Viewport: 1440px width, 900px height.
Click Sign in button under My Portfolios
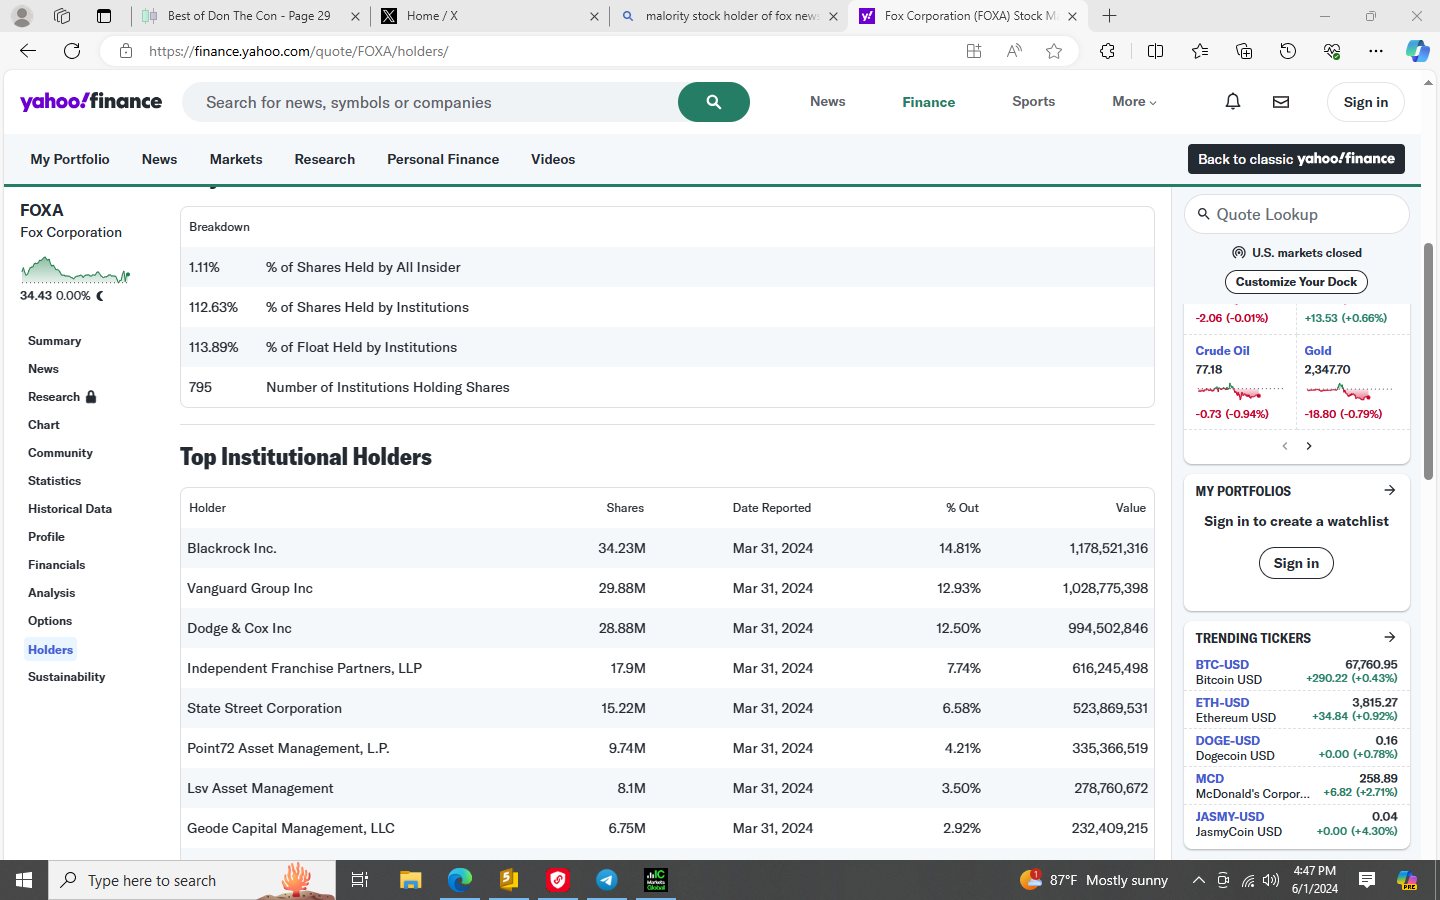(x=1296, y=563)
